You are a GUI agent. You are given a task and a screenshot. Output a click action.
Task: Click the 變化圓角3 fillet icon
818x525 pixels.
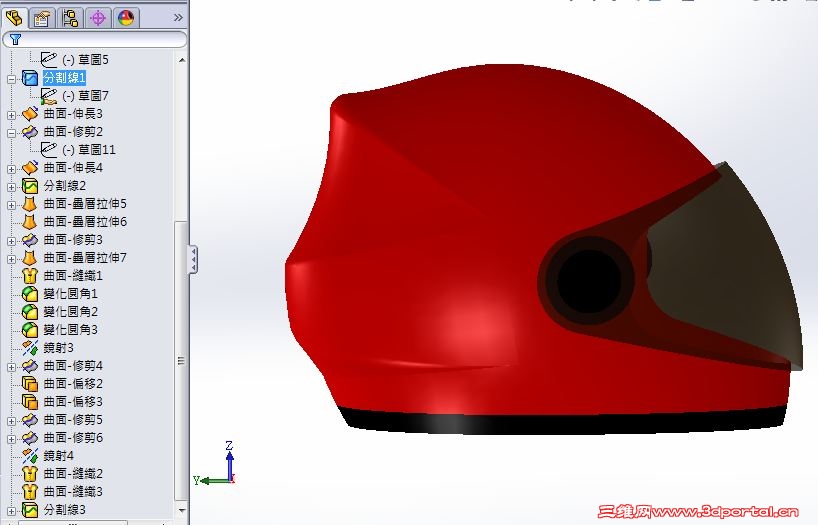click(x=30, y=330)
